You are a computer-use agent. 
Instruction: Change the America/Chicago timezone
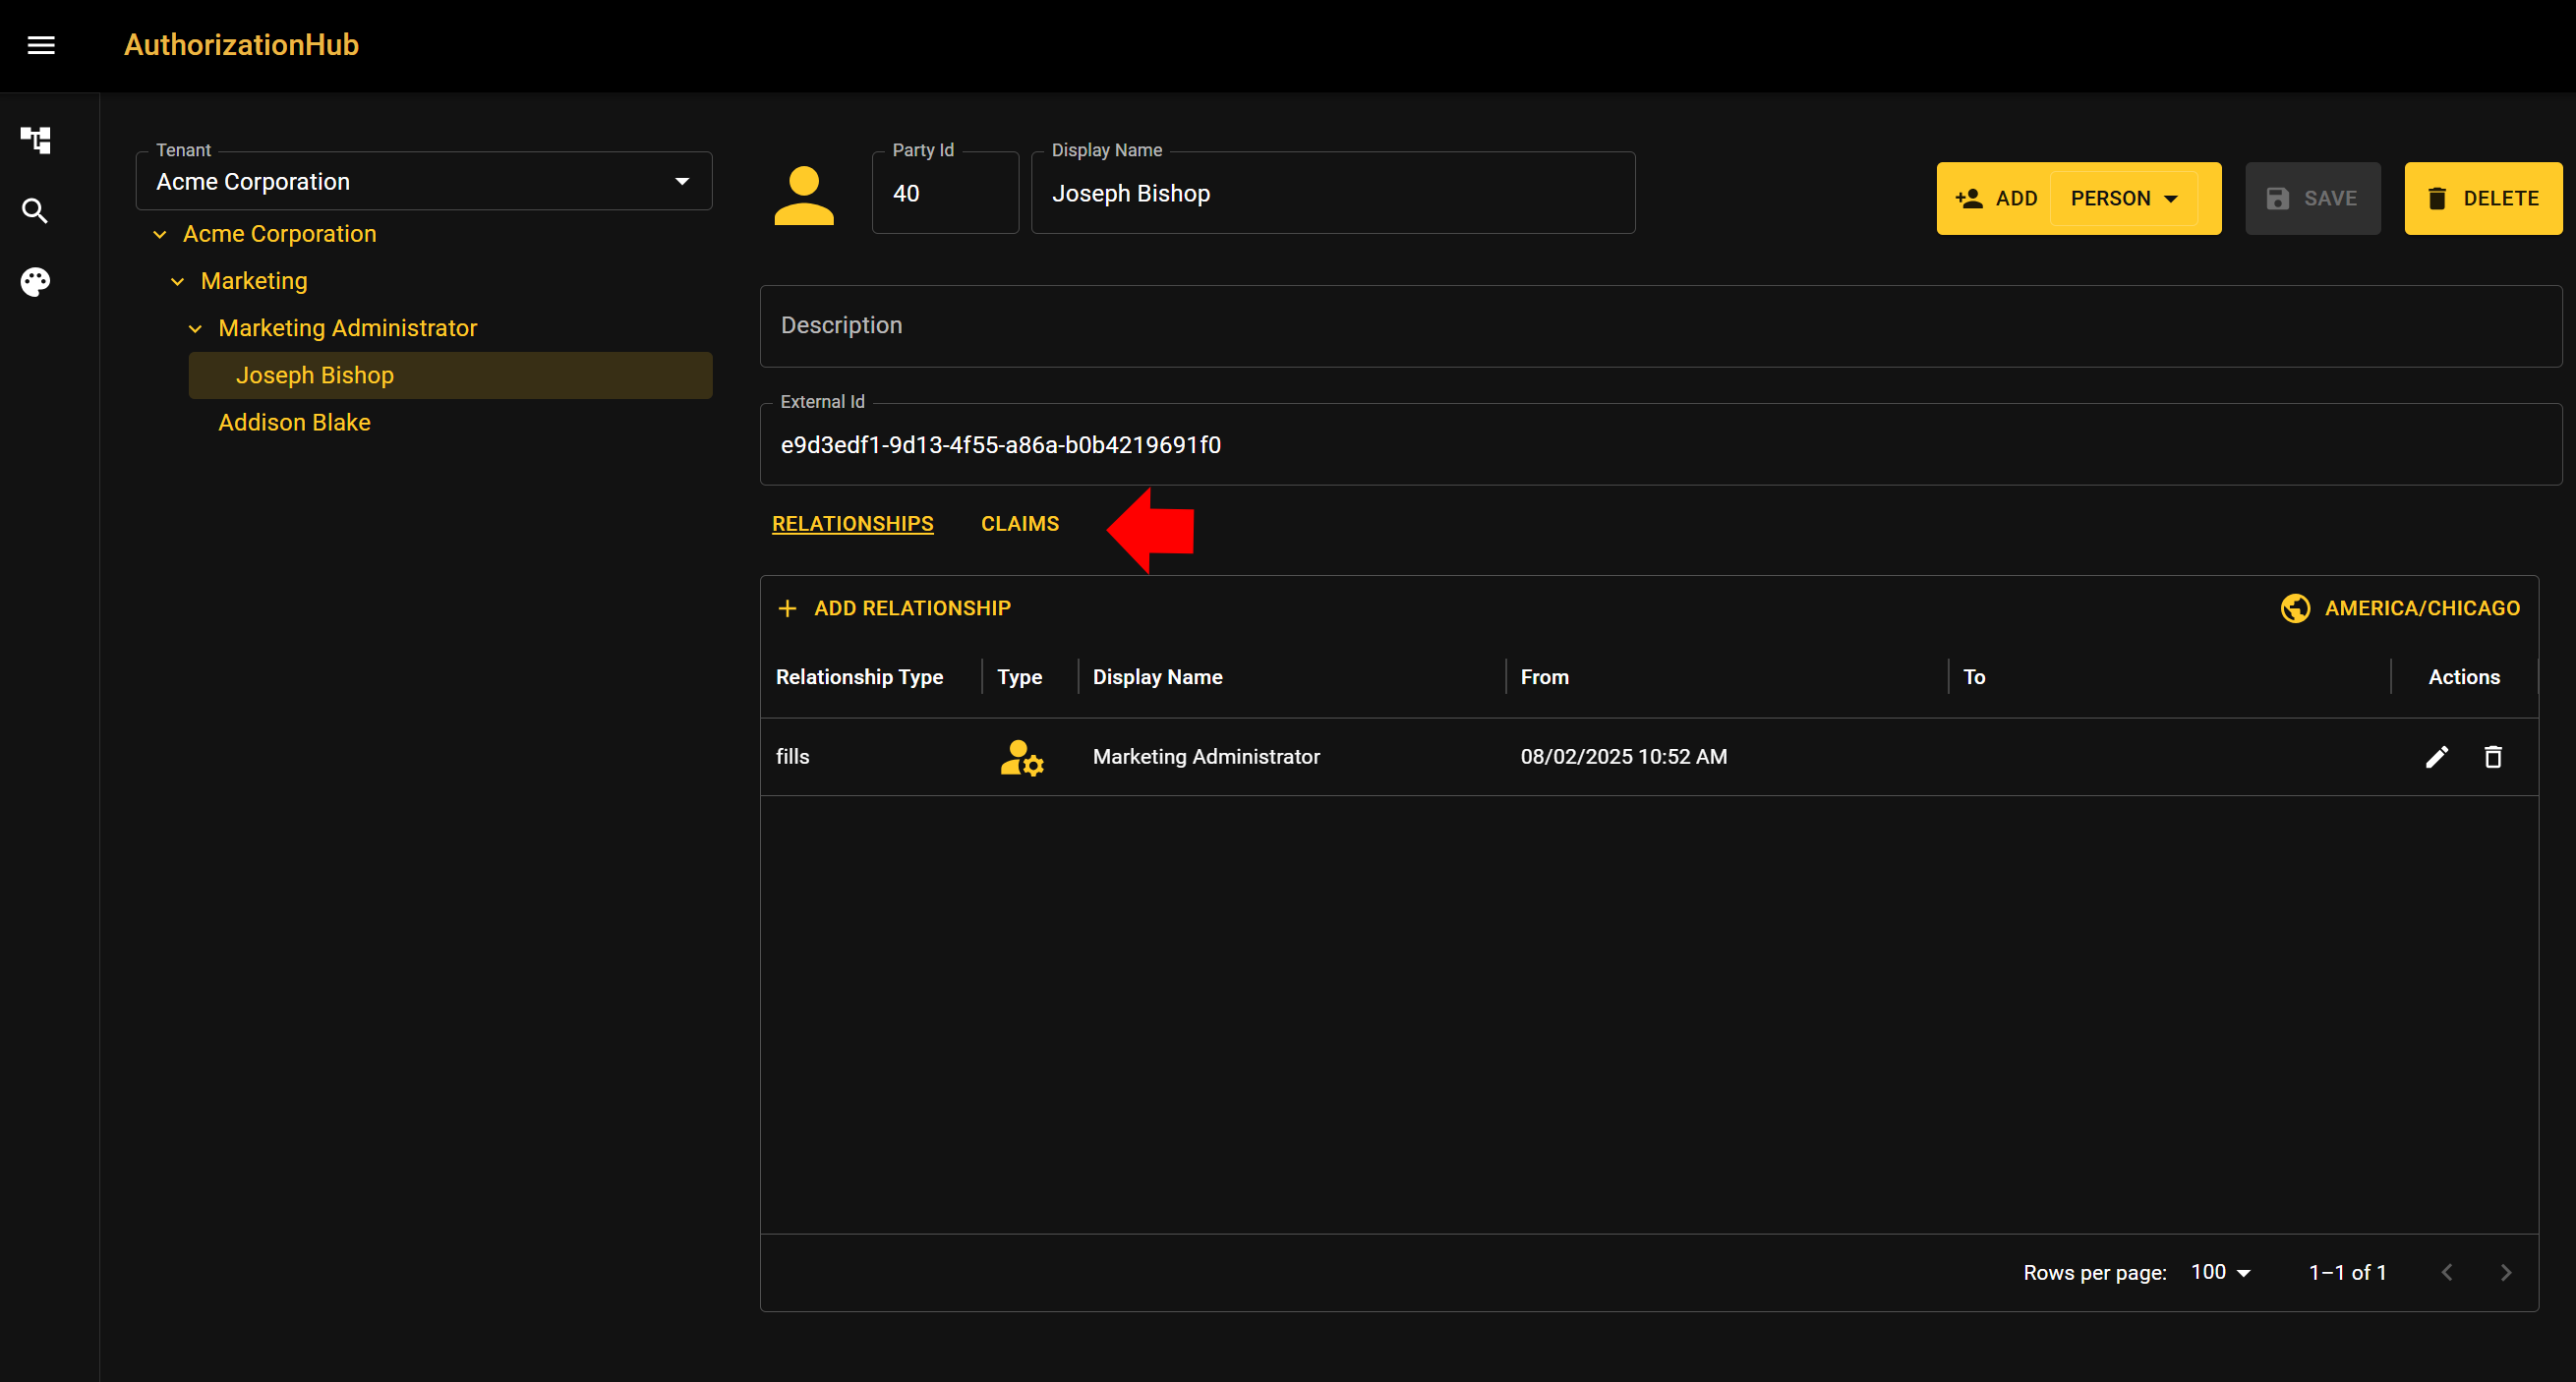[x=2400, y=608]
